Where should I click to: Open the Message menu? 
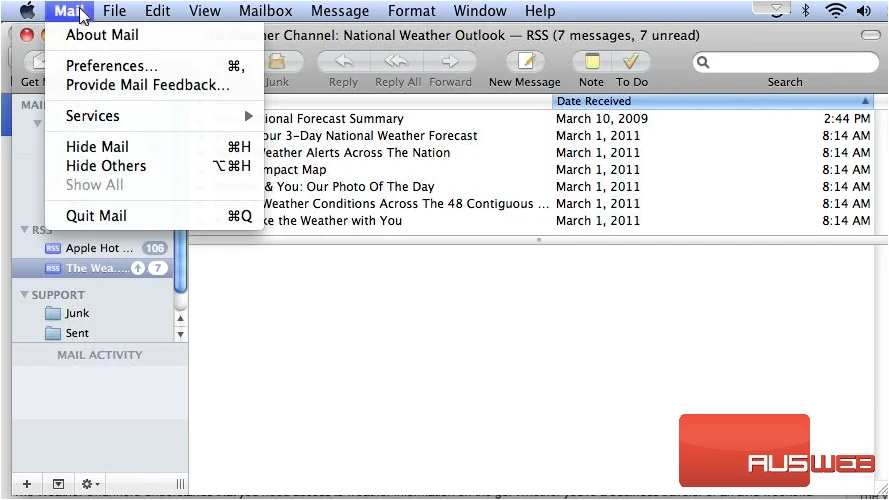[x=340, y=11]
